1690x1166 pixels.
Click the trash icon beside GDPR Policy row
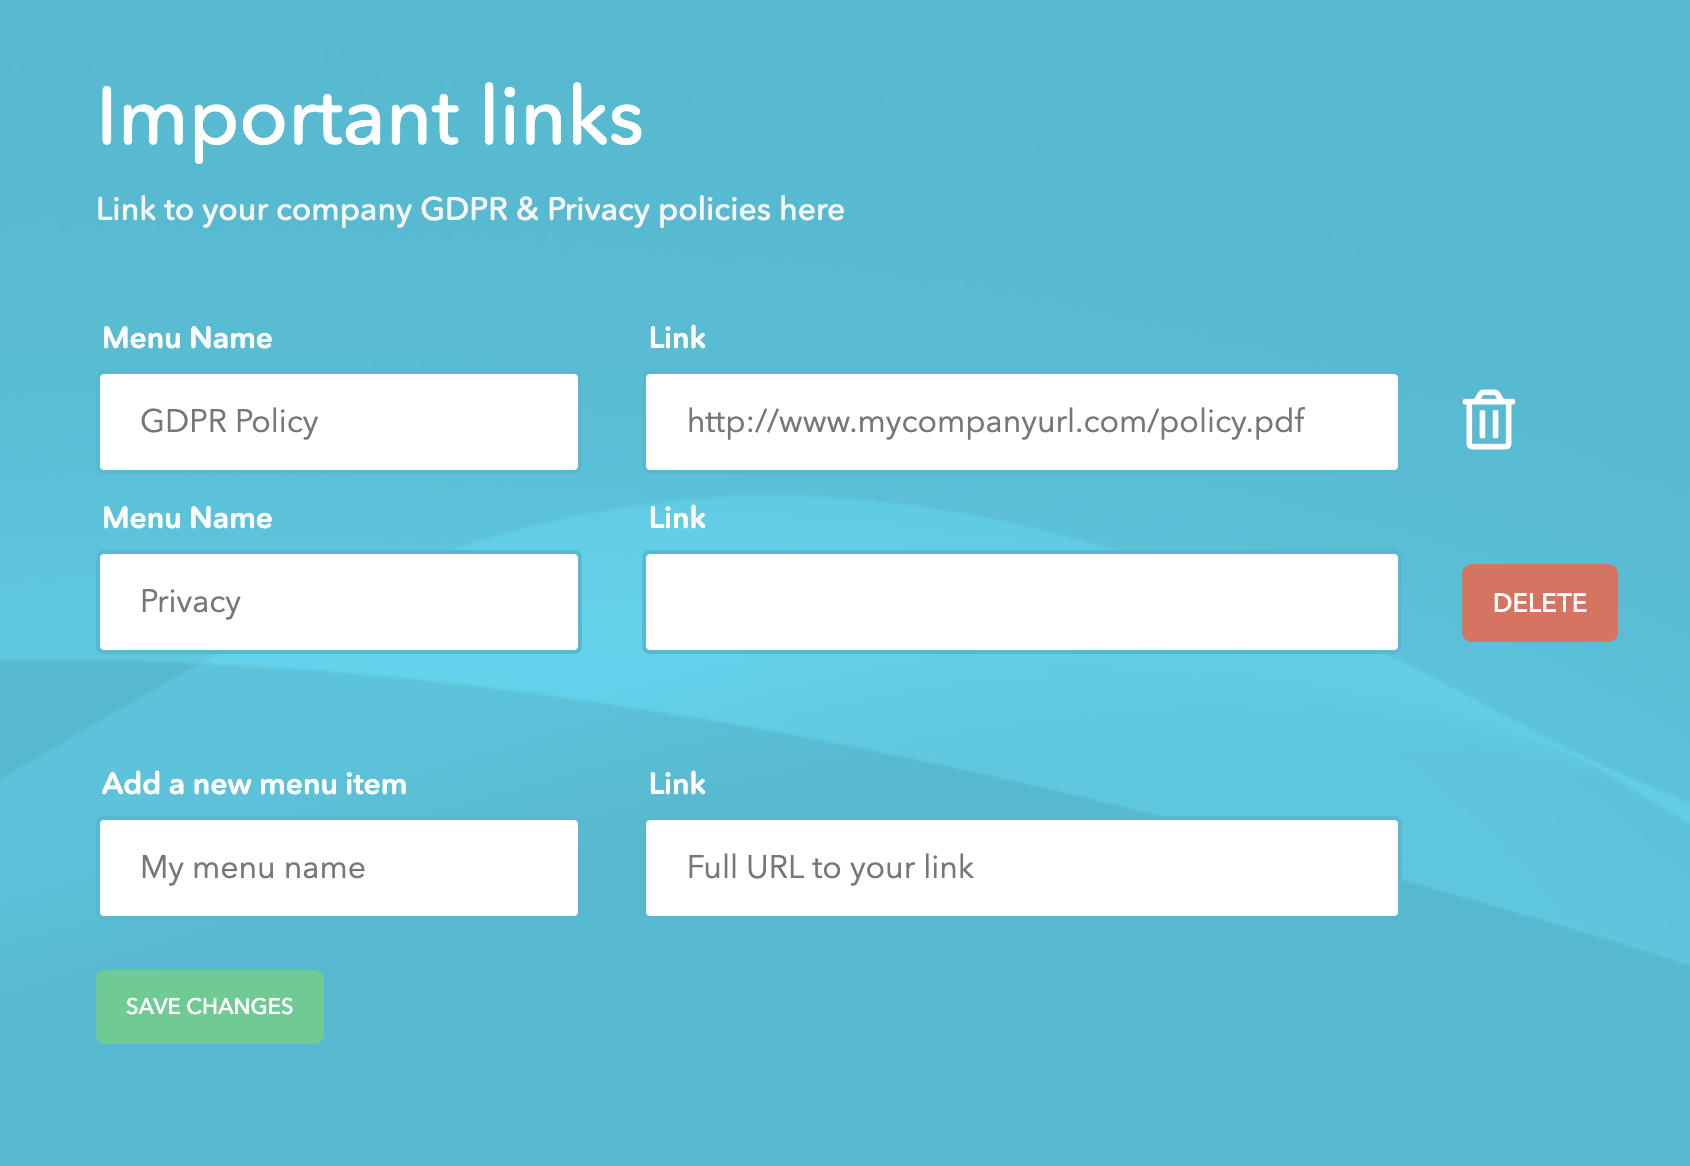pos(1488,421)
